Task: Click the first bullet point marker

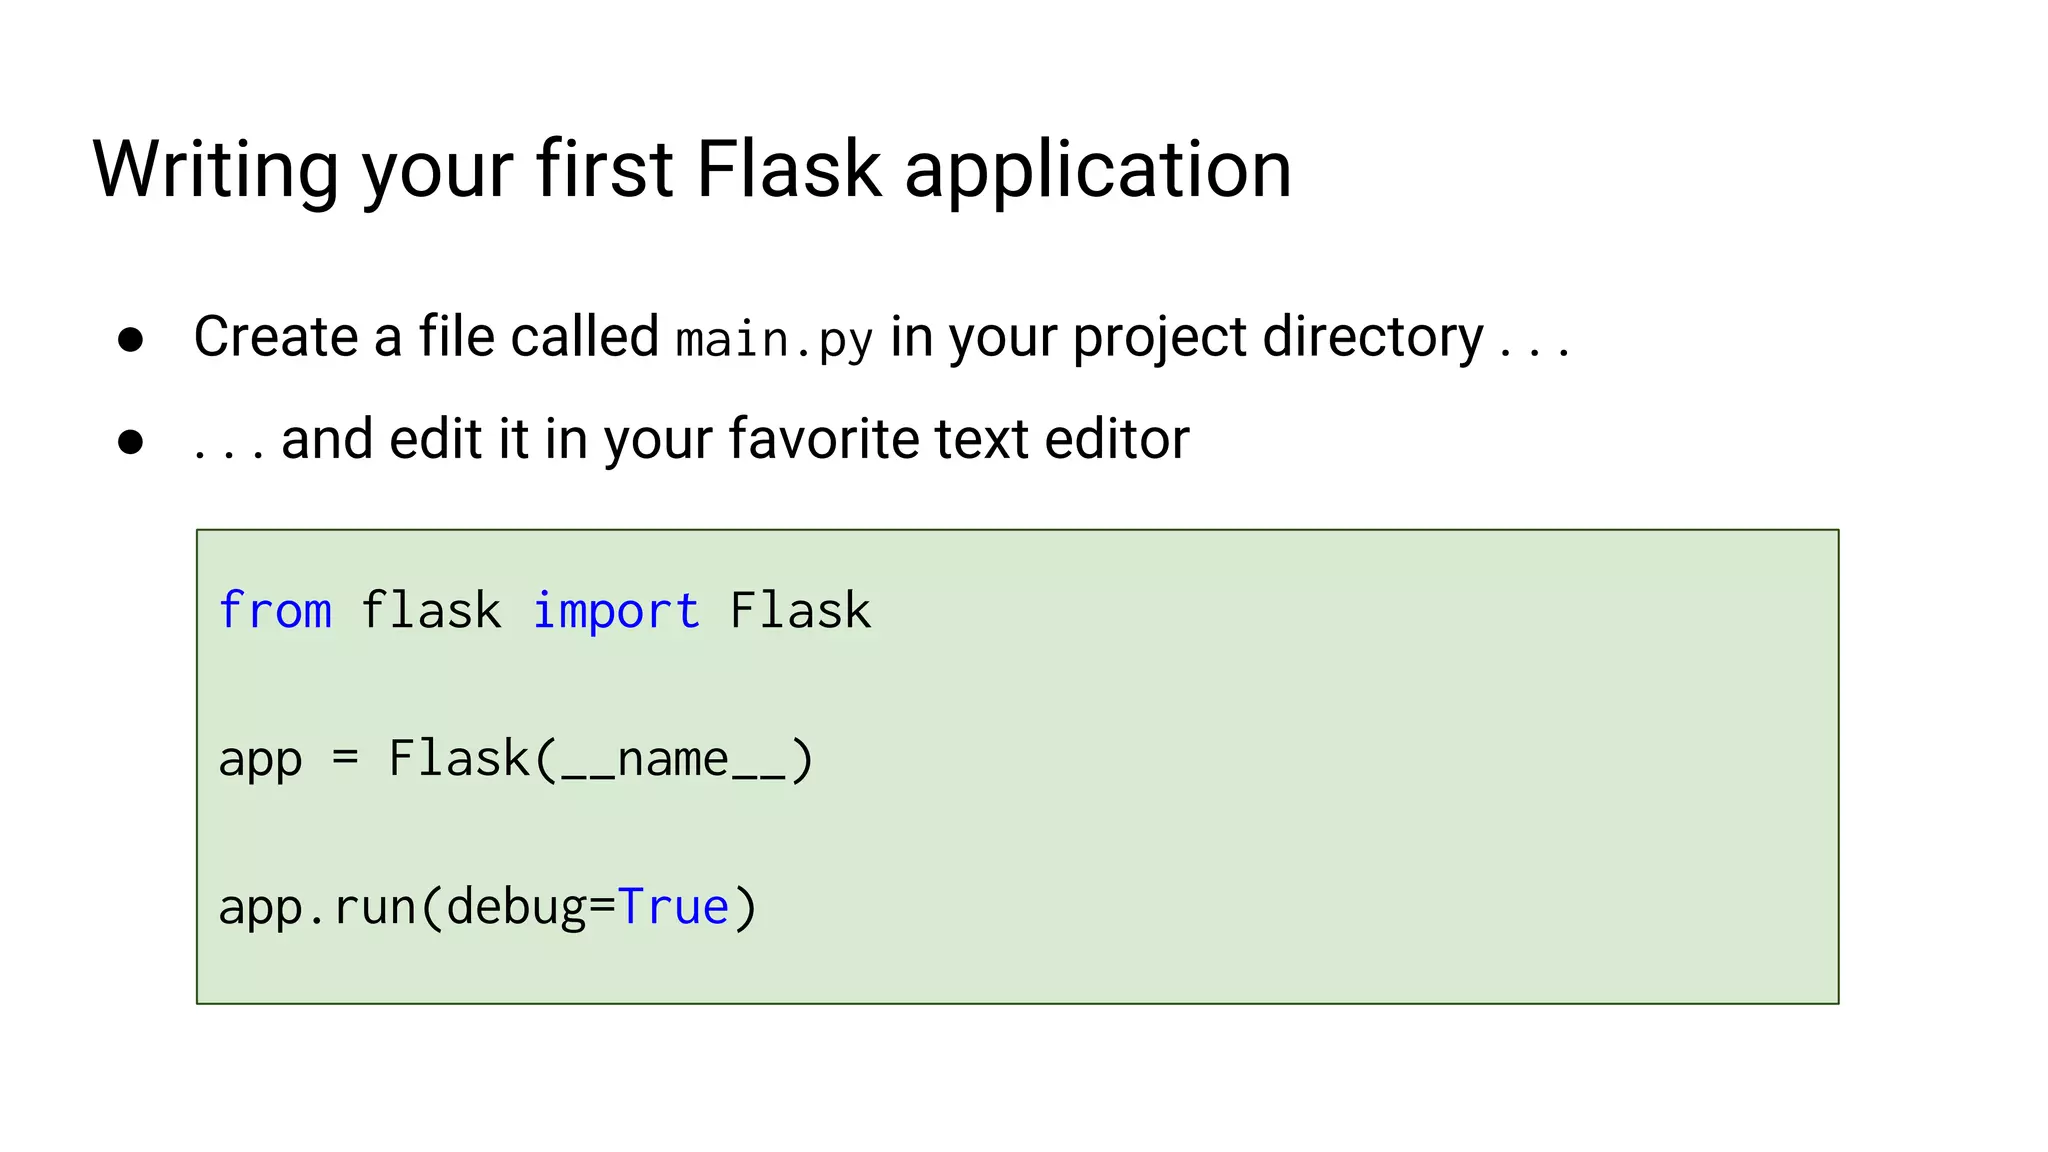Action: (x=130, y=340)
